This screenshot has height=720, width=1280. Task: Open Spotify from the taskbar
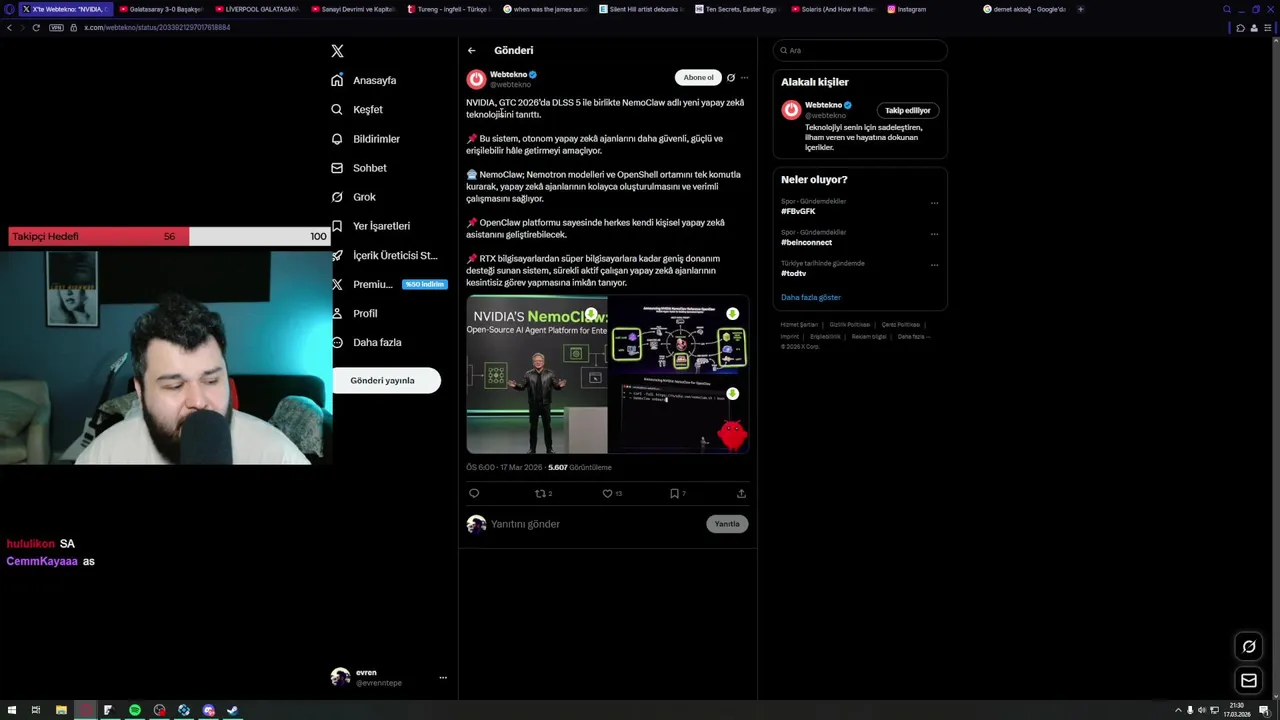coord(135,710)
